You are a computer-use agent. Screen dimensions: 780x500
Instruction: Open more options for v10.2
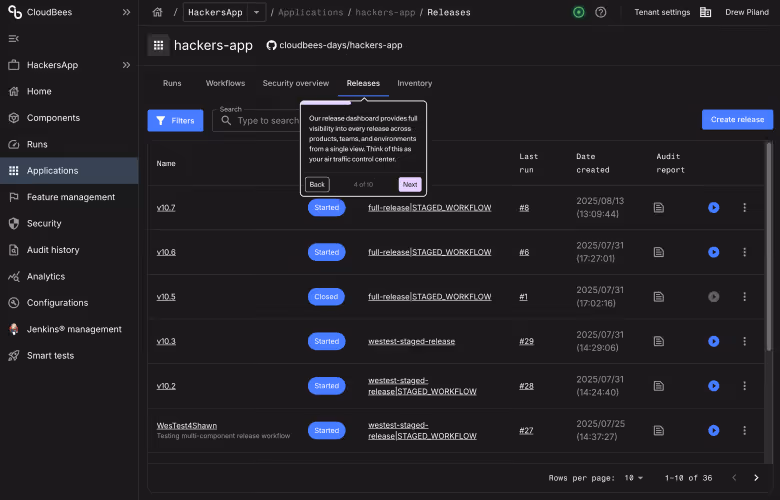744,386
